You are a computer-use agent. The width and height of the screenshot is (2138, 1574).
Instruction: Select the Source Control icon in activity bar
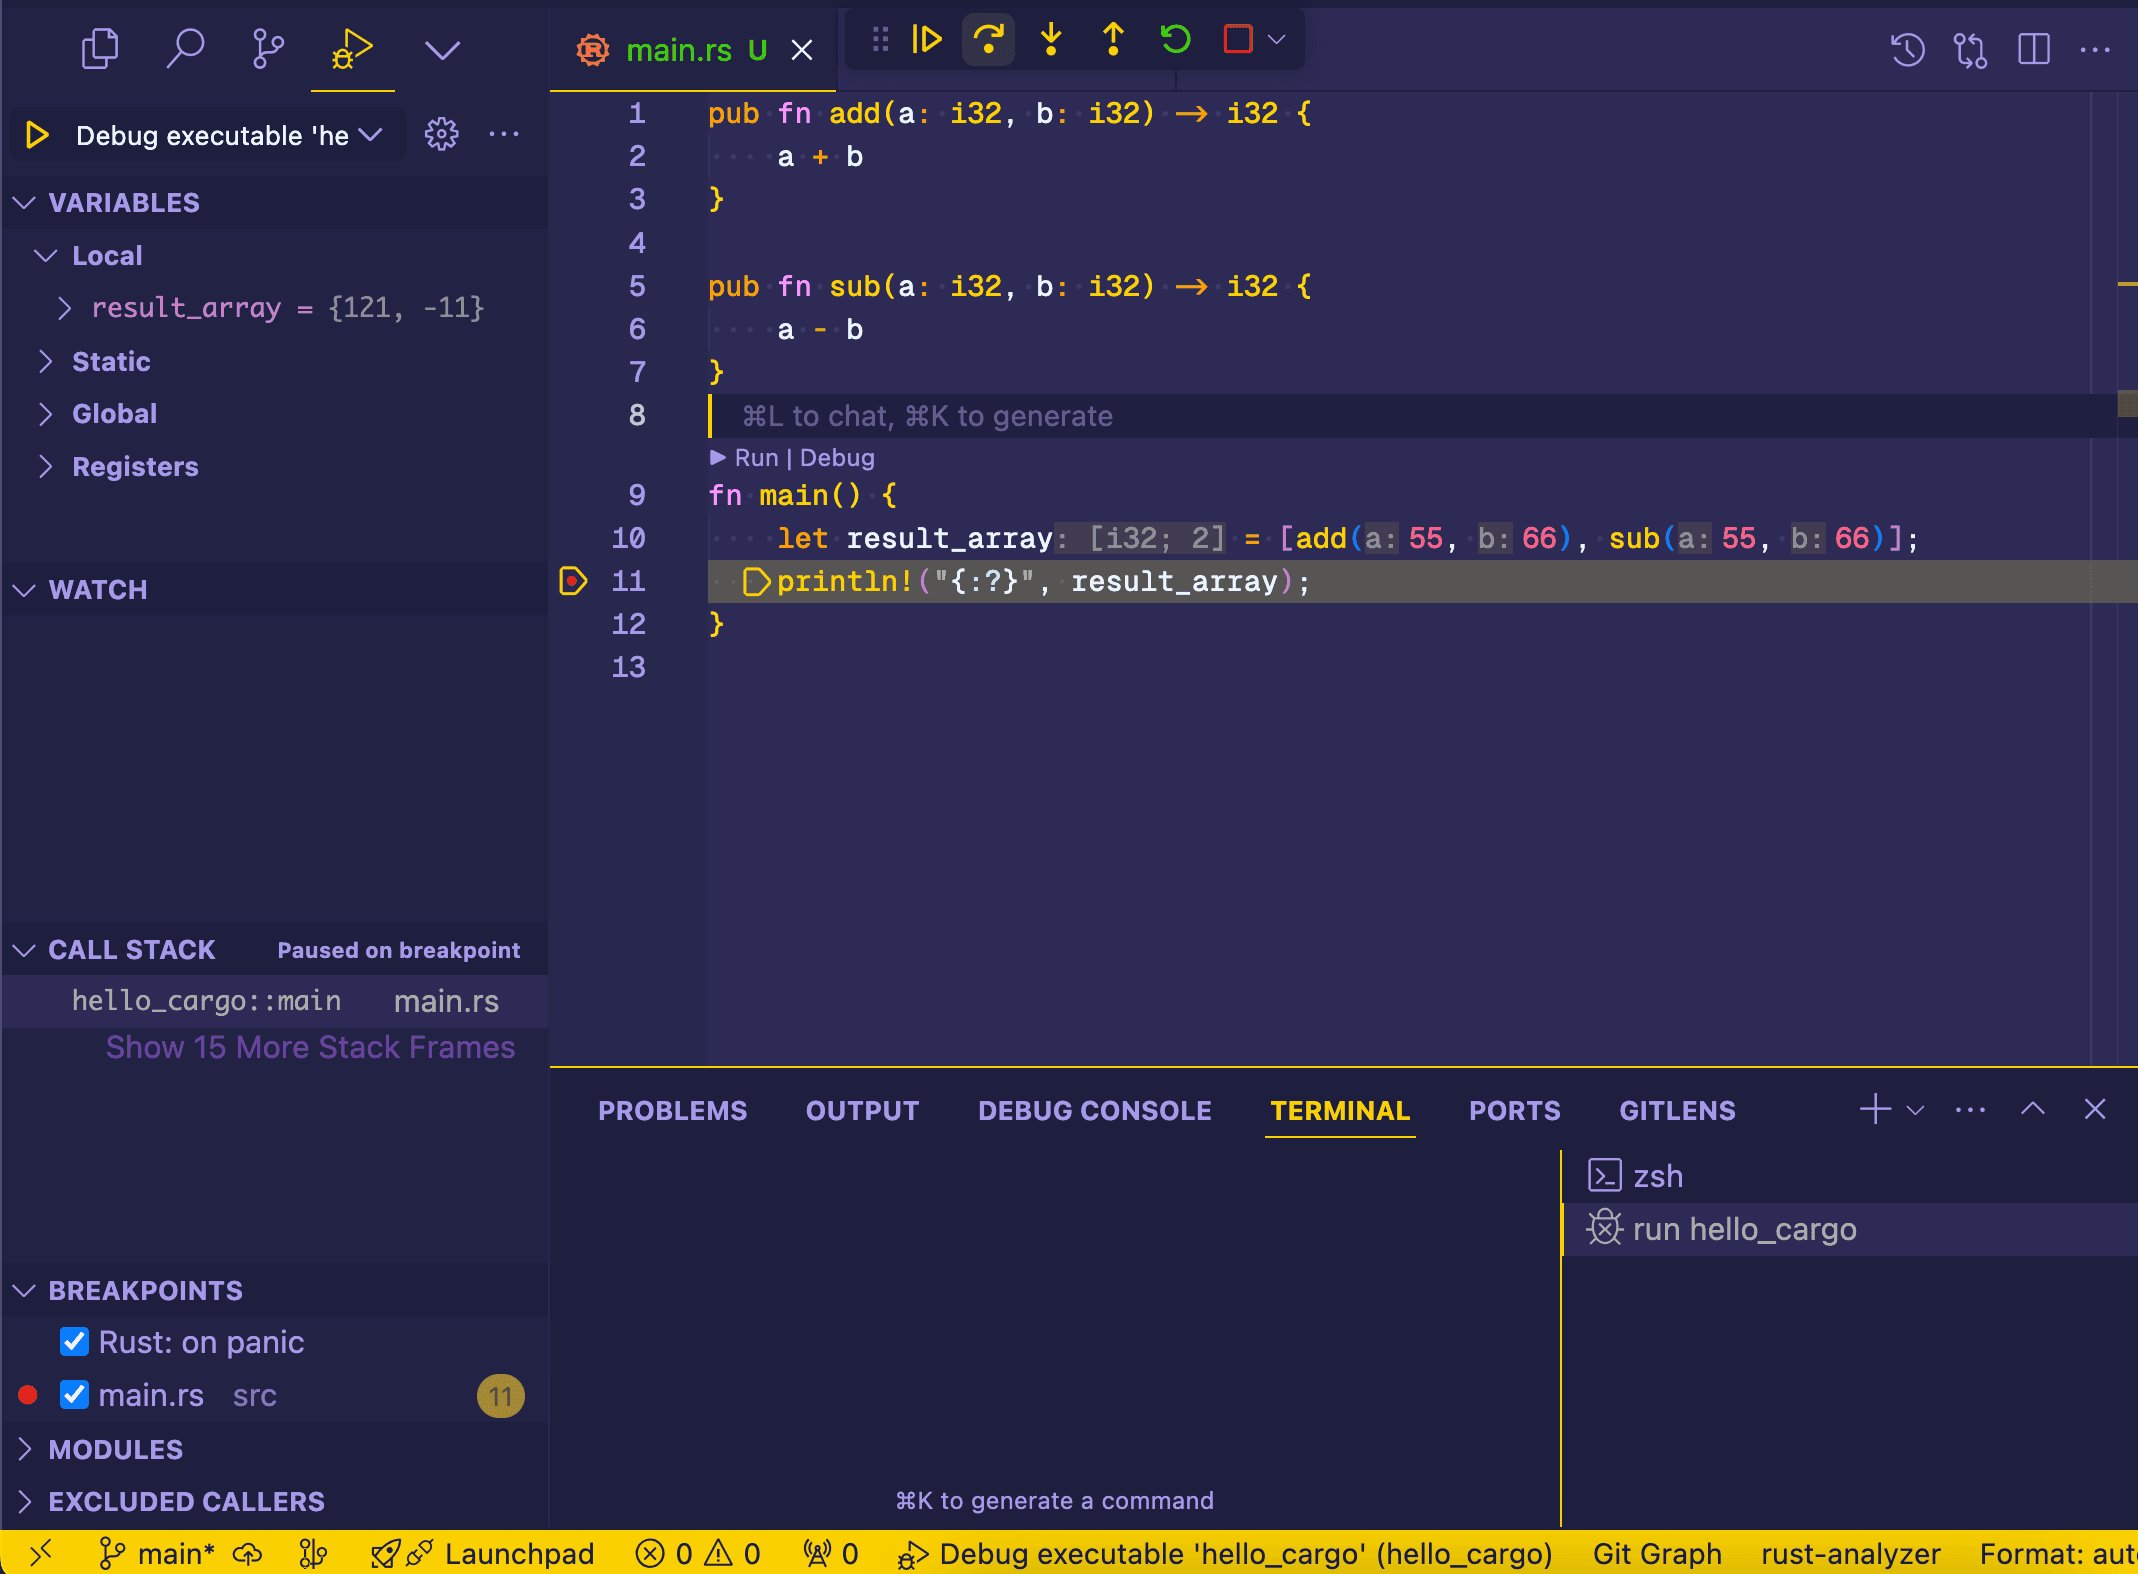point(266,47)
